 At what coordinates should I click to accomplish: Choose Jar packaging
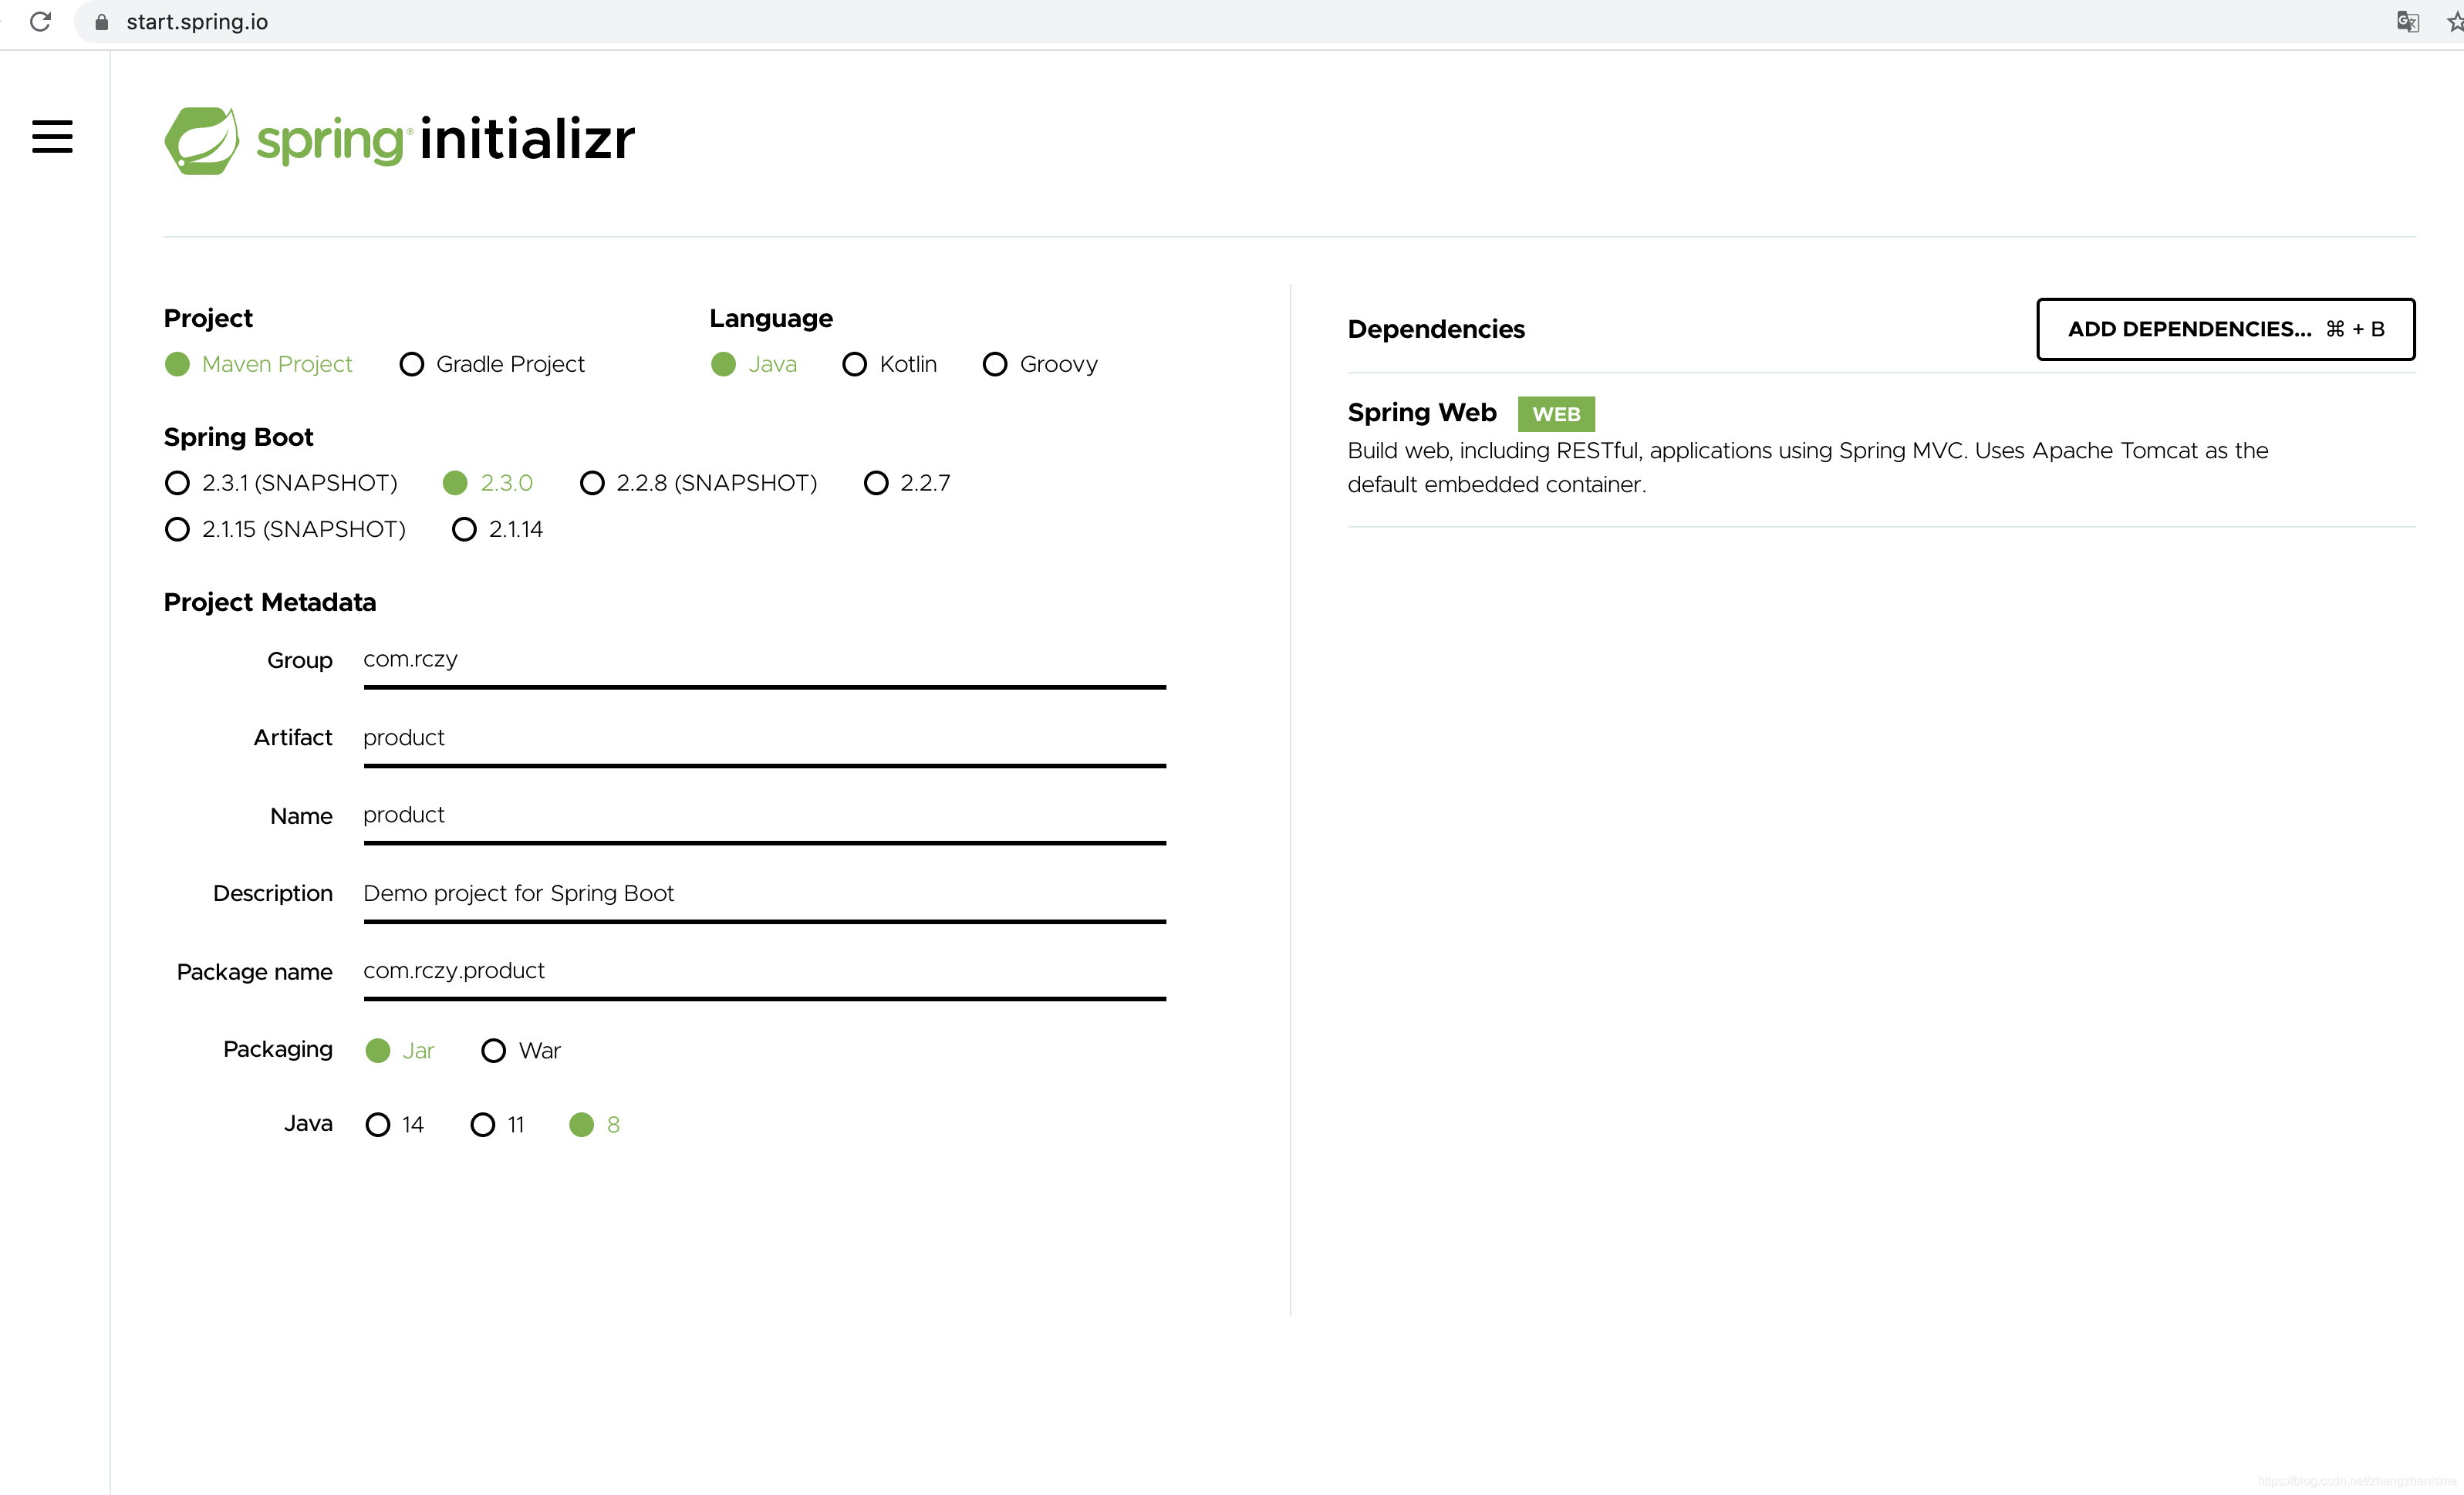400,1050
